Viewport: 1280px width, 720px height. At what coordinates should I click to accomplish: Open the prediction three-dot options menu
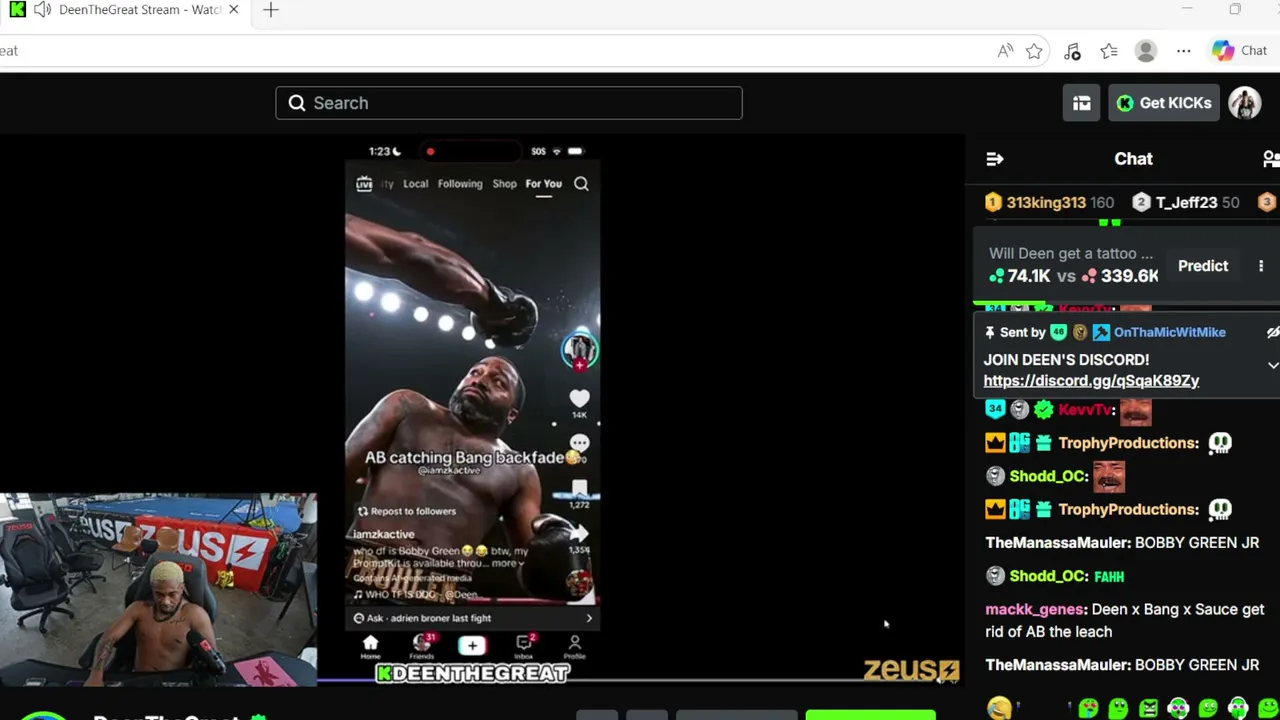[x=1261, y=266]
